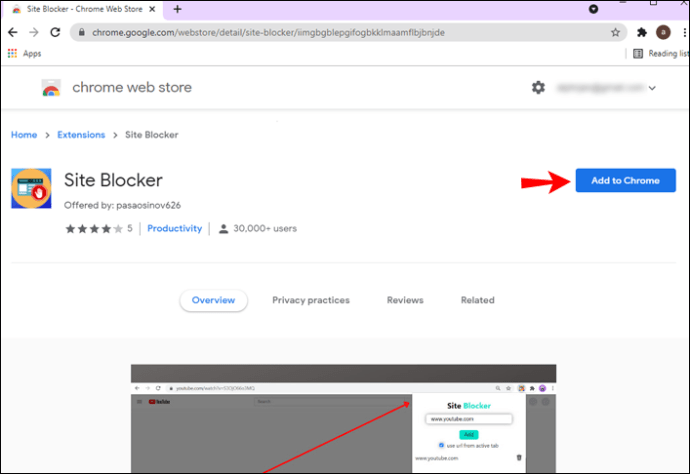Click the extension preview screenshot
The width and height of the screenshot is (690, 474).
point(343,419)
